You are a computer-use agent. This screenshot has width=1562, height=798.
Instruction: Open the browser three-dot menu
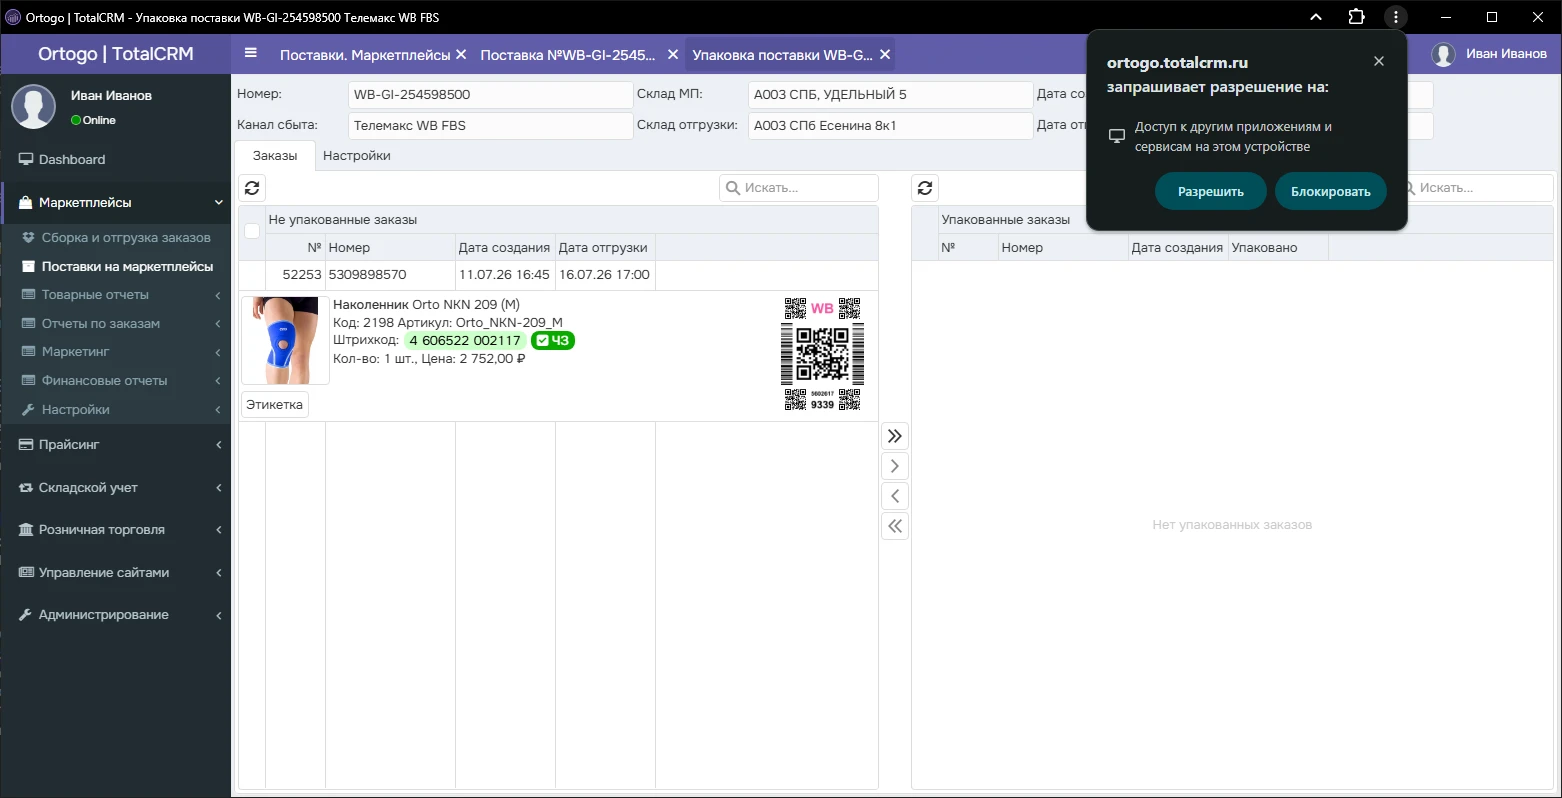click(1395, 17)
